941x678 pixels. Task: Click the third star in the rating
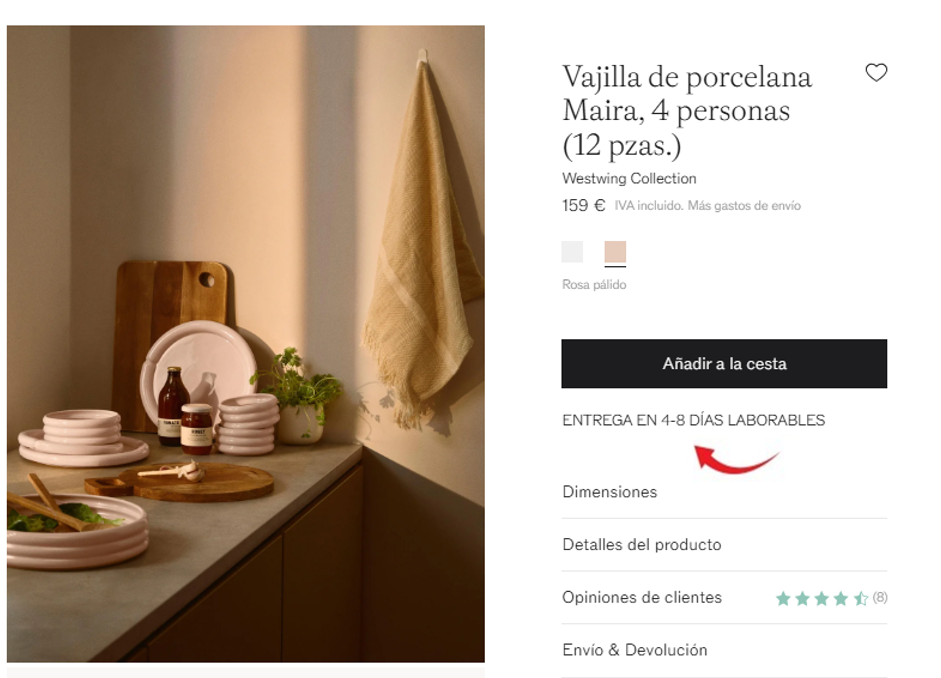[x=822, y=598]
